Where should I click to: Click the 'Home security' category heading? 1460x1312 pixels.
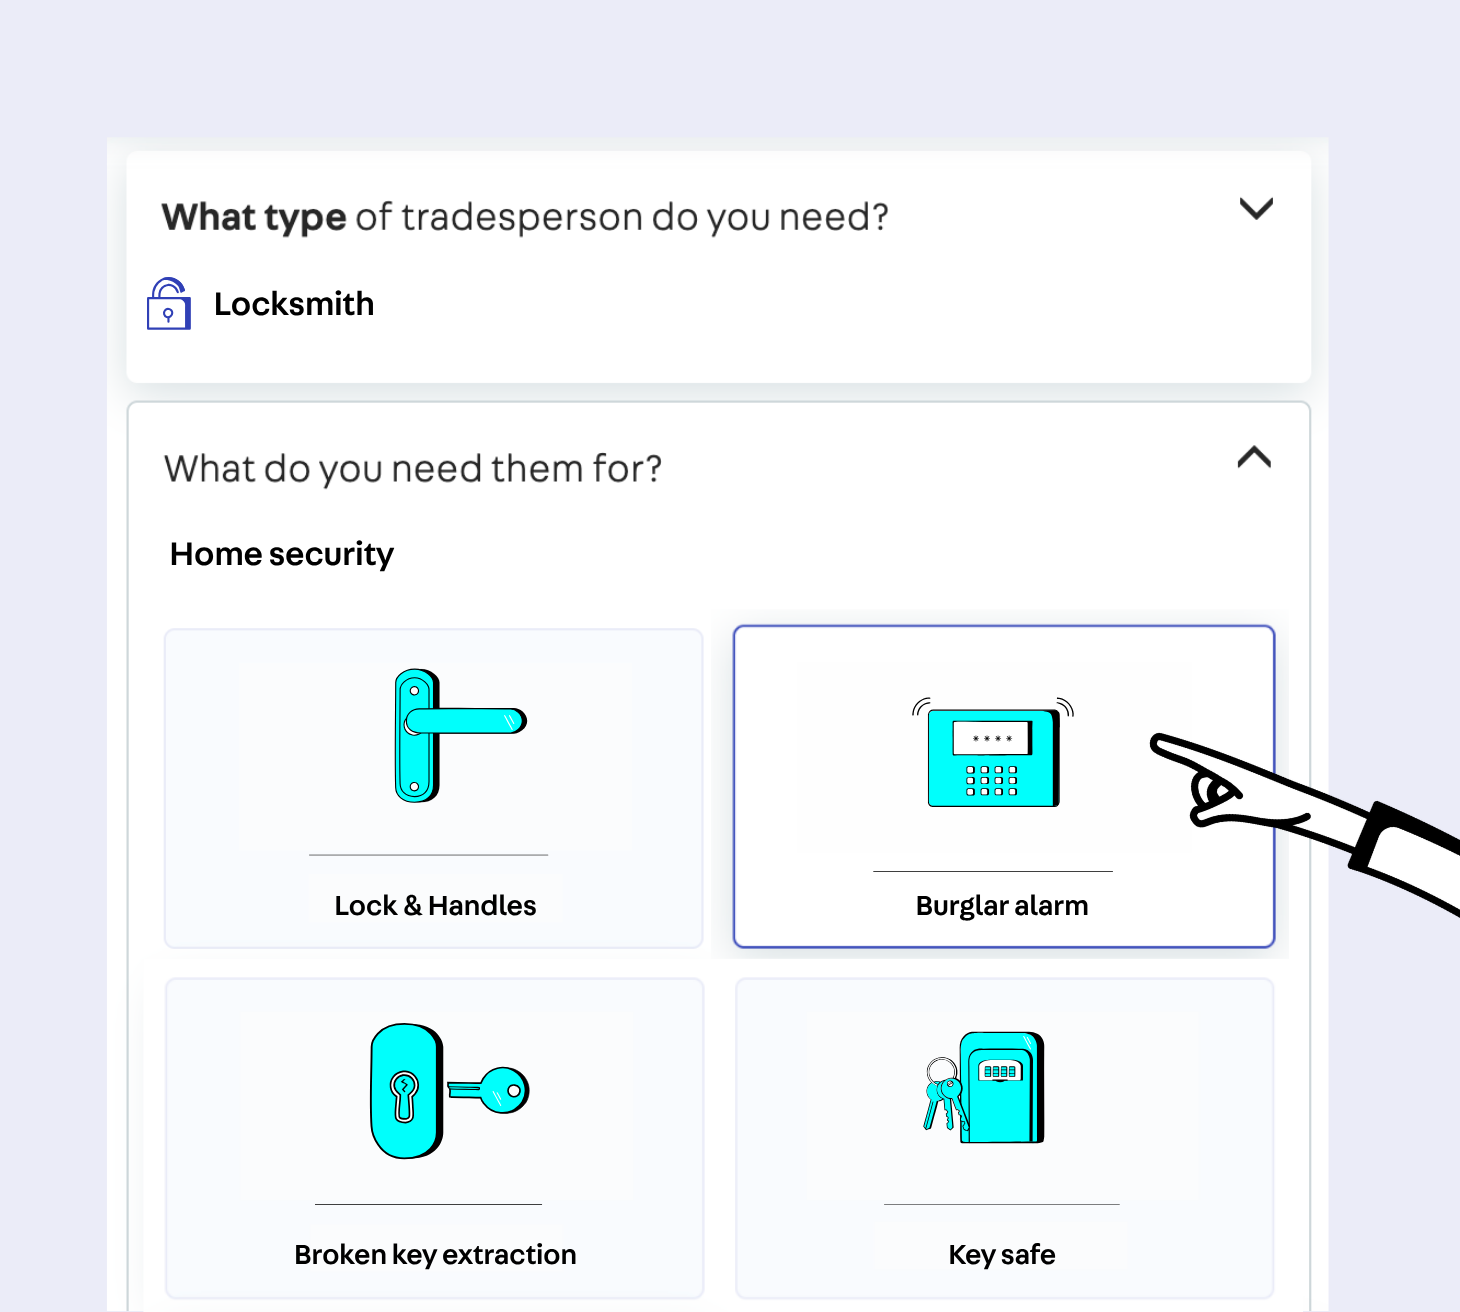[x=282, y=554]
